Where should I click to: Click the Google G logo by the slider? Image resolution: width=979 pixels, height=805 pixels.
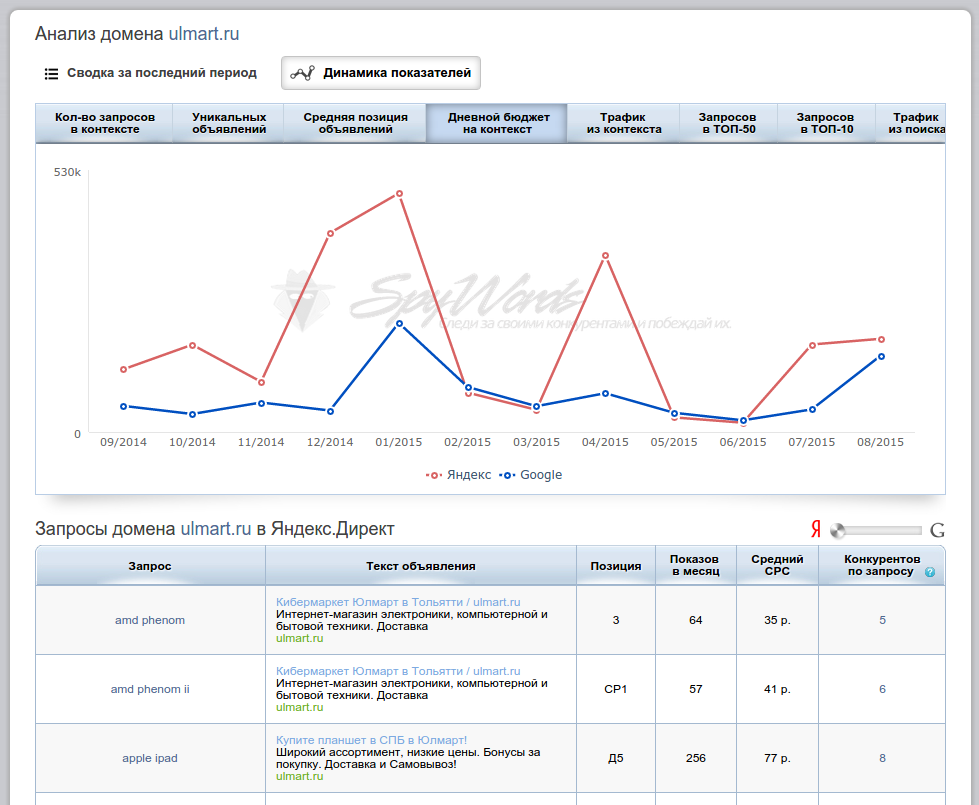click(x=937, y=530)
